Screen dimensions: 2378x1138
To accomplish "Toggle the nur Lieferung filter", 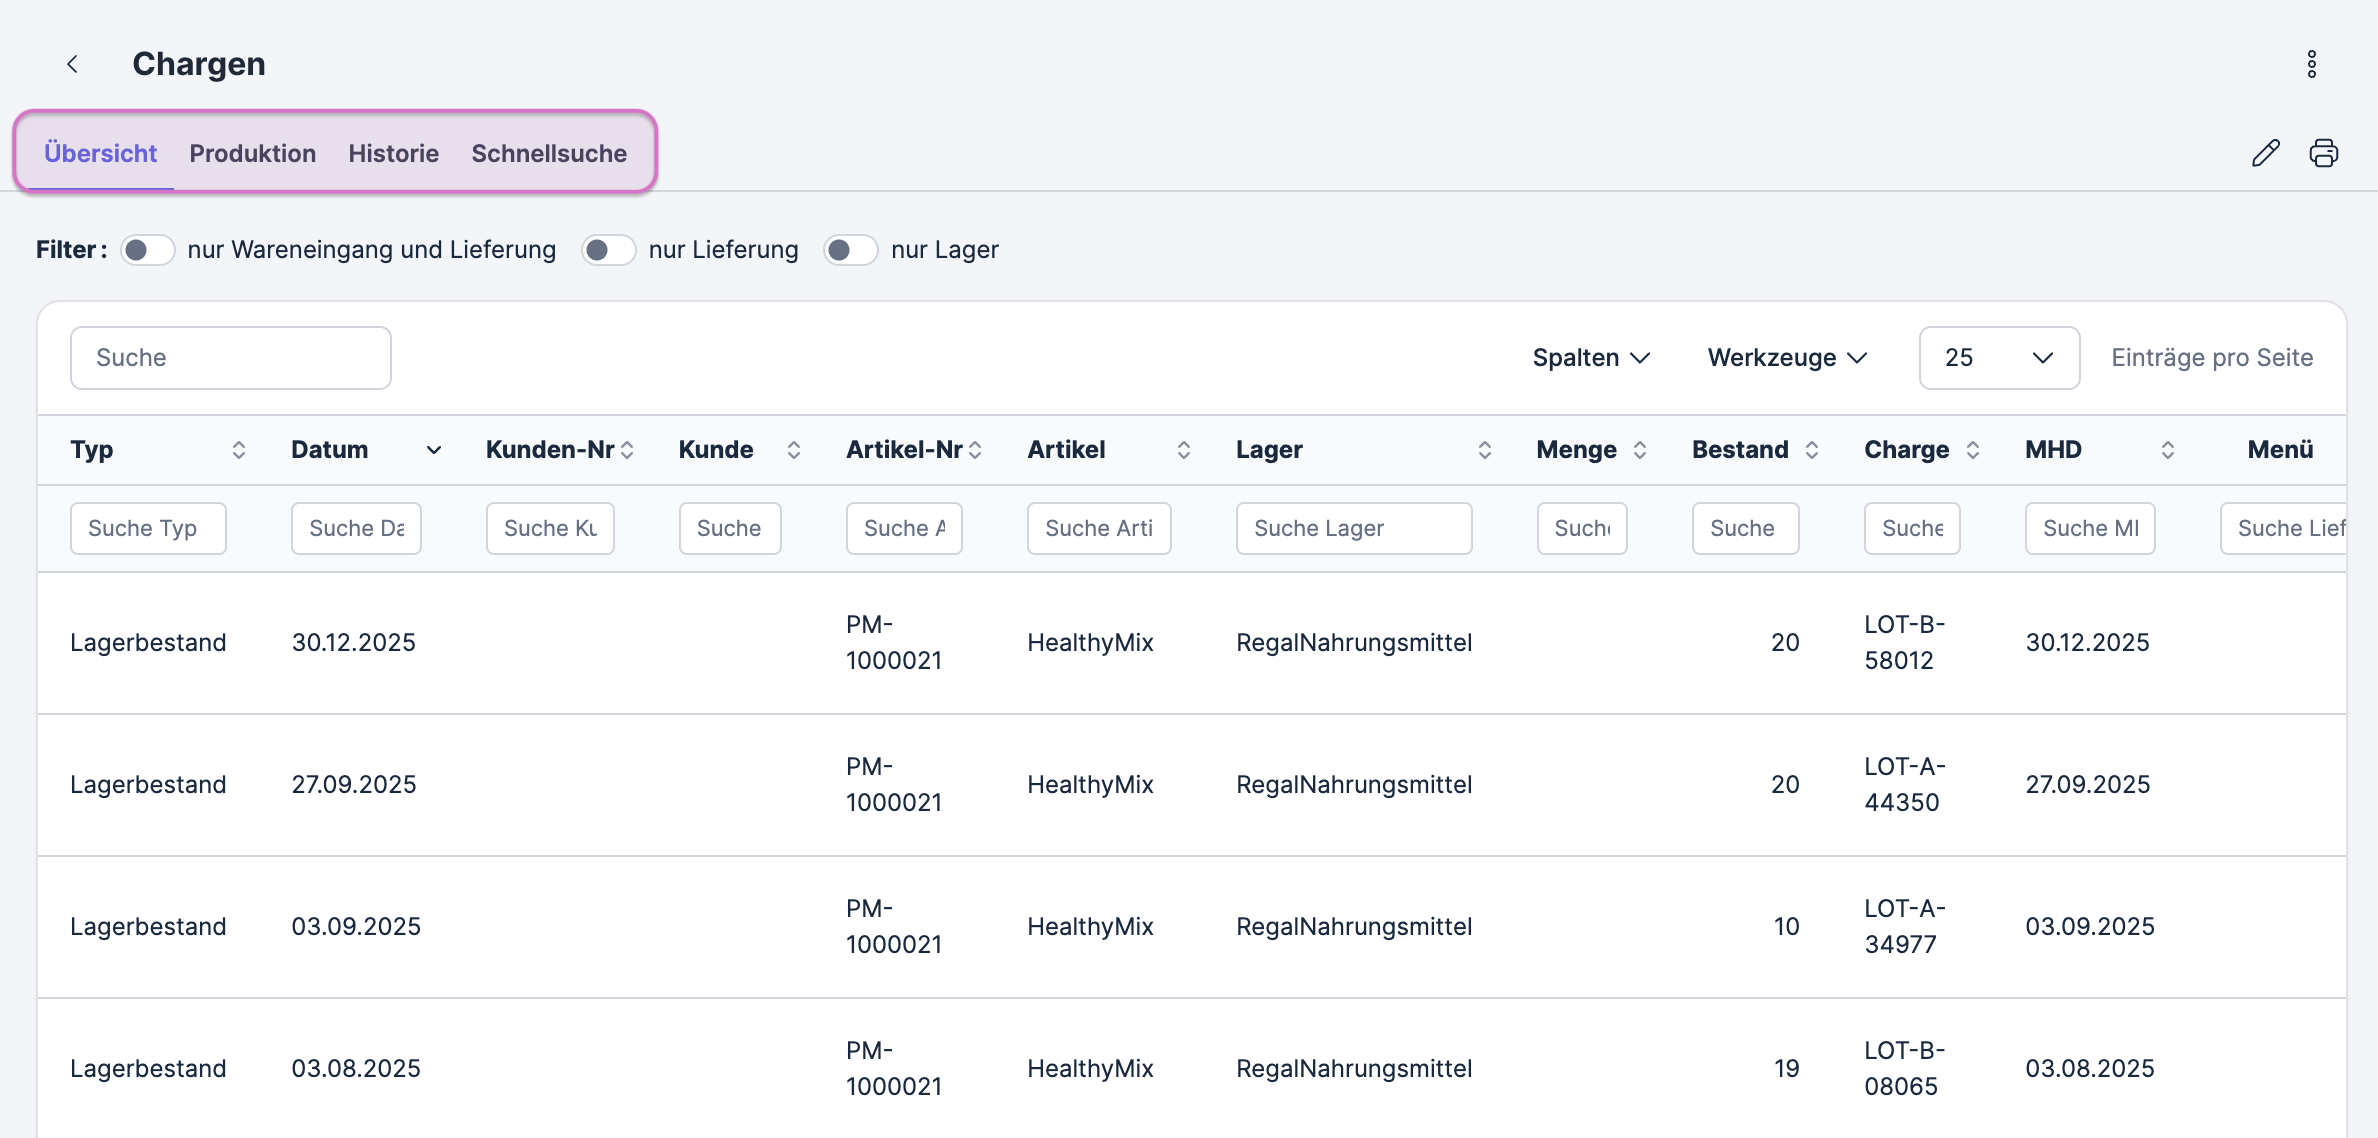I will (x=608, y=250).
